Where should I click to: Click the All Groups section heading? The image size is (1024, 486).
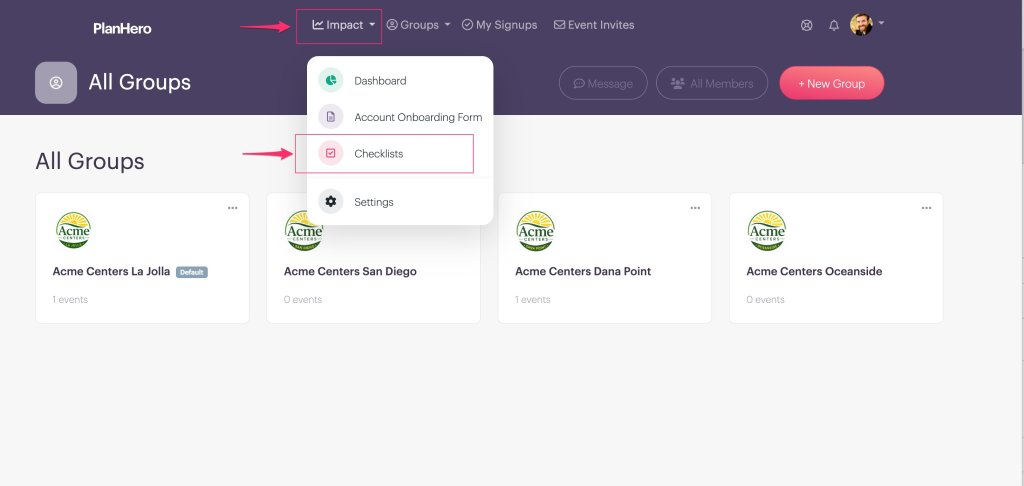[89, 161]
